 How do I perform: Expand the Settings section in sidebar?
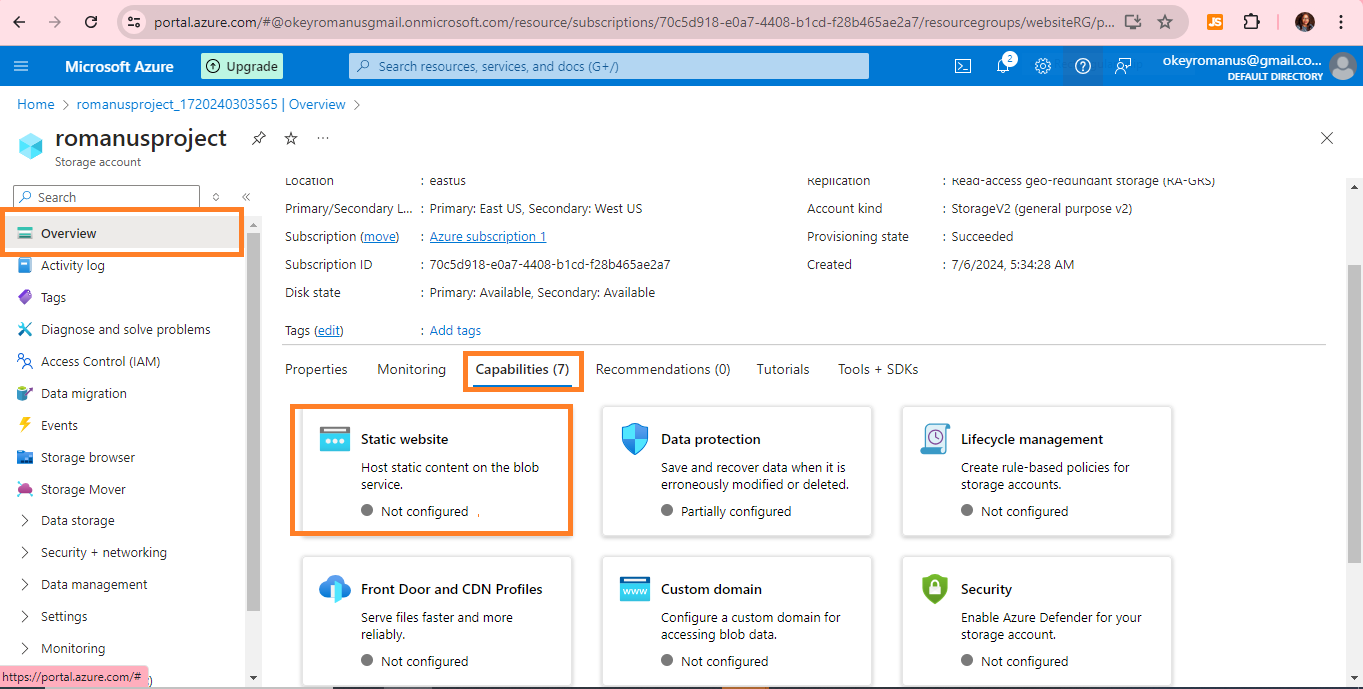(26, 616)
